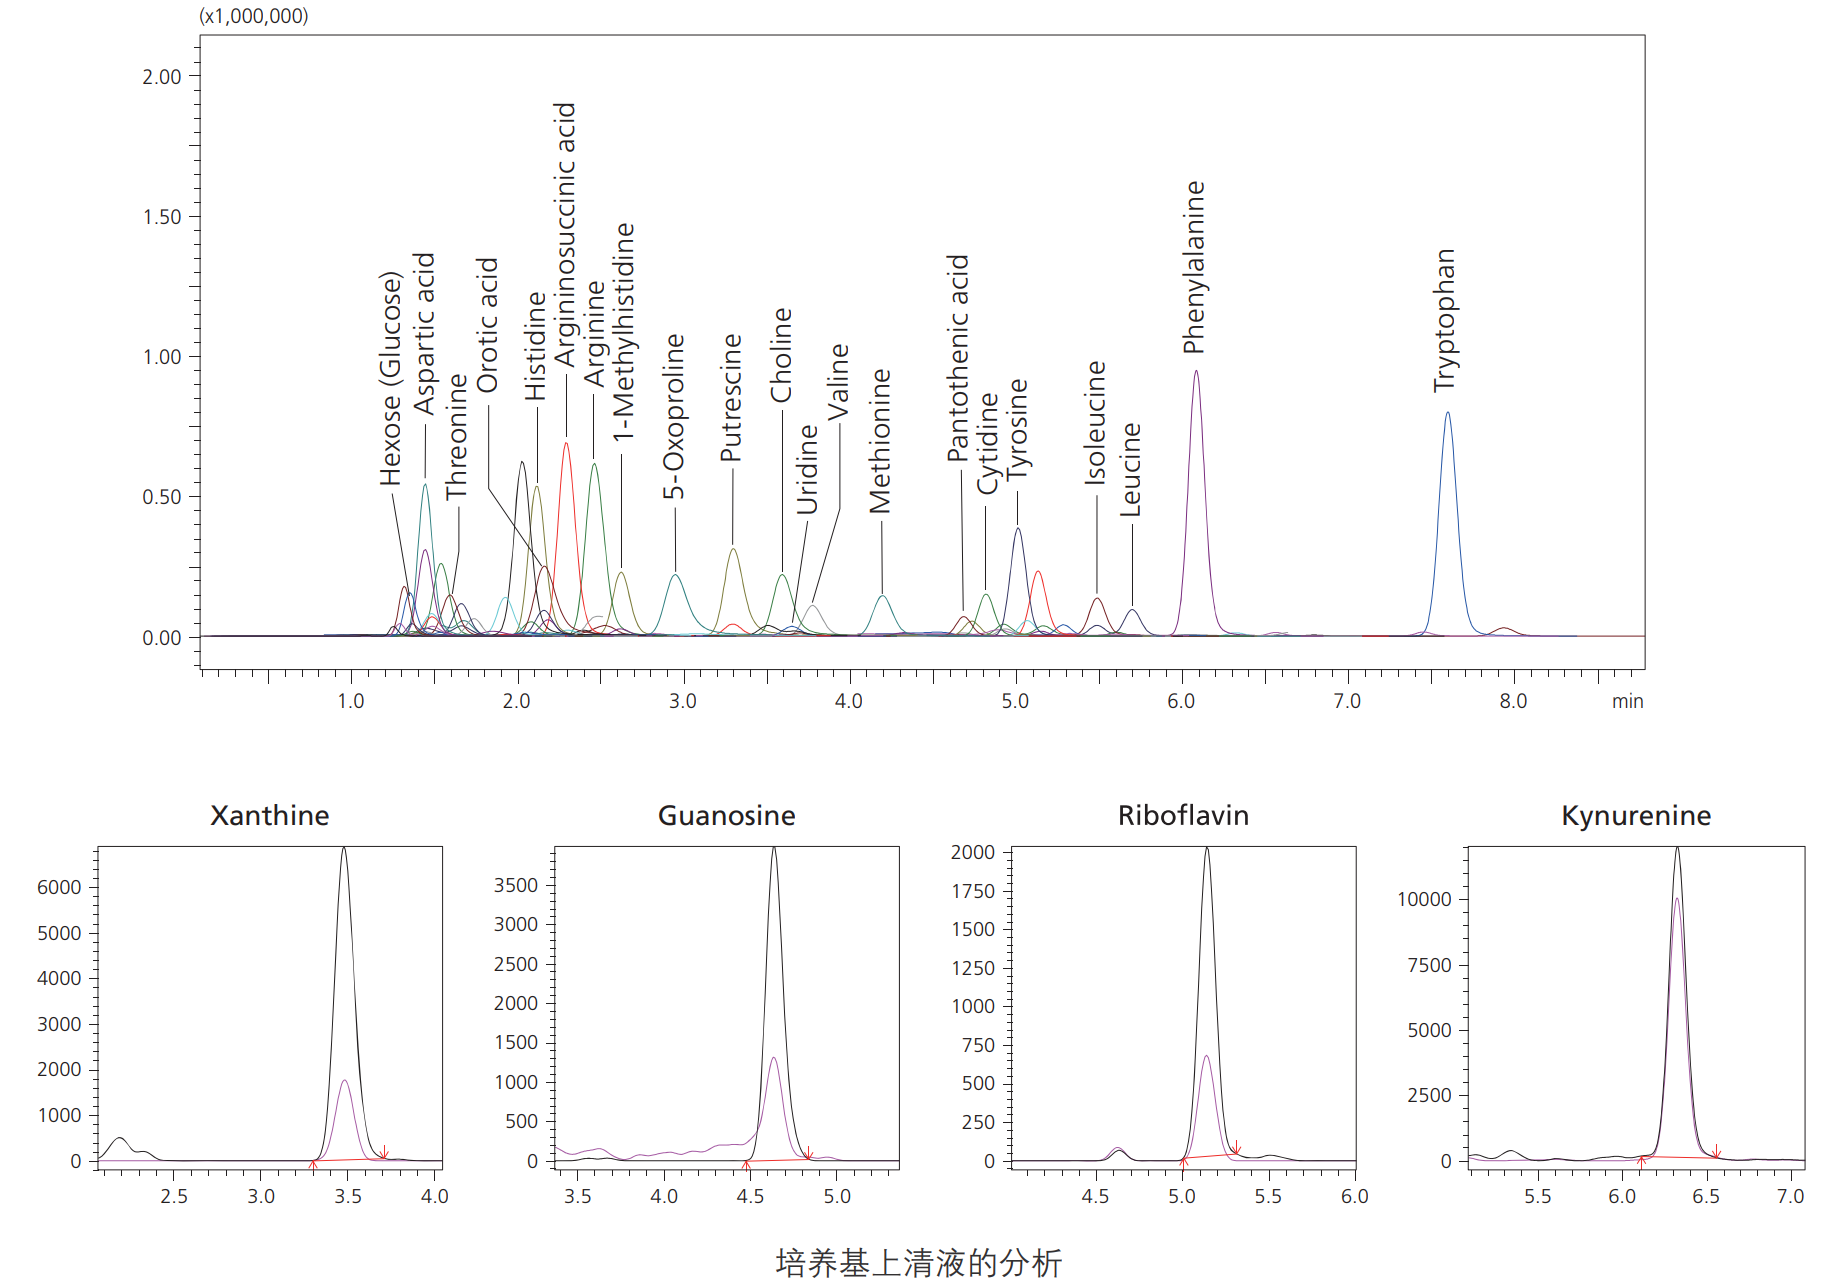Screen dimensions: 1832x1287
Task: Click the 'min' unit label on x-axis
Action: [x=1627, y=701]
